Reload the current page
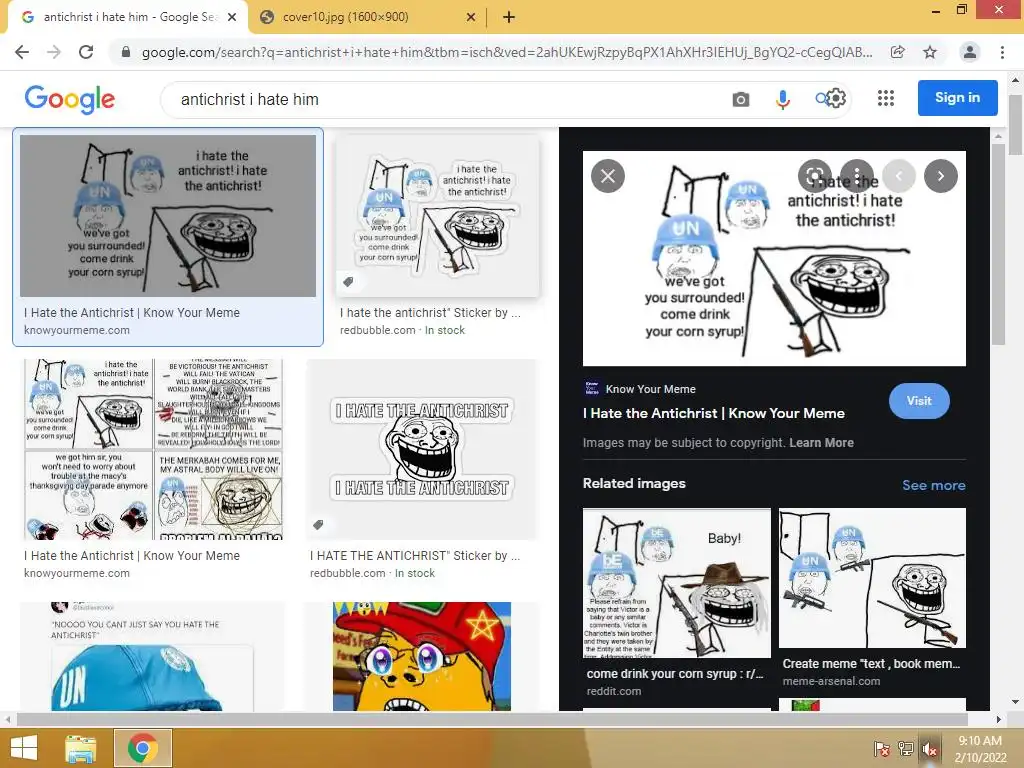This screenshot has width=1024, height=768. 86,52
